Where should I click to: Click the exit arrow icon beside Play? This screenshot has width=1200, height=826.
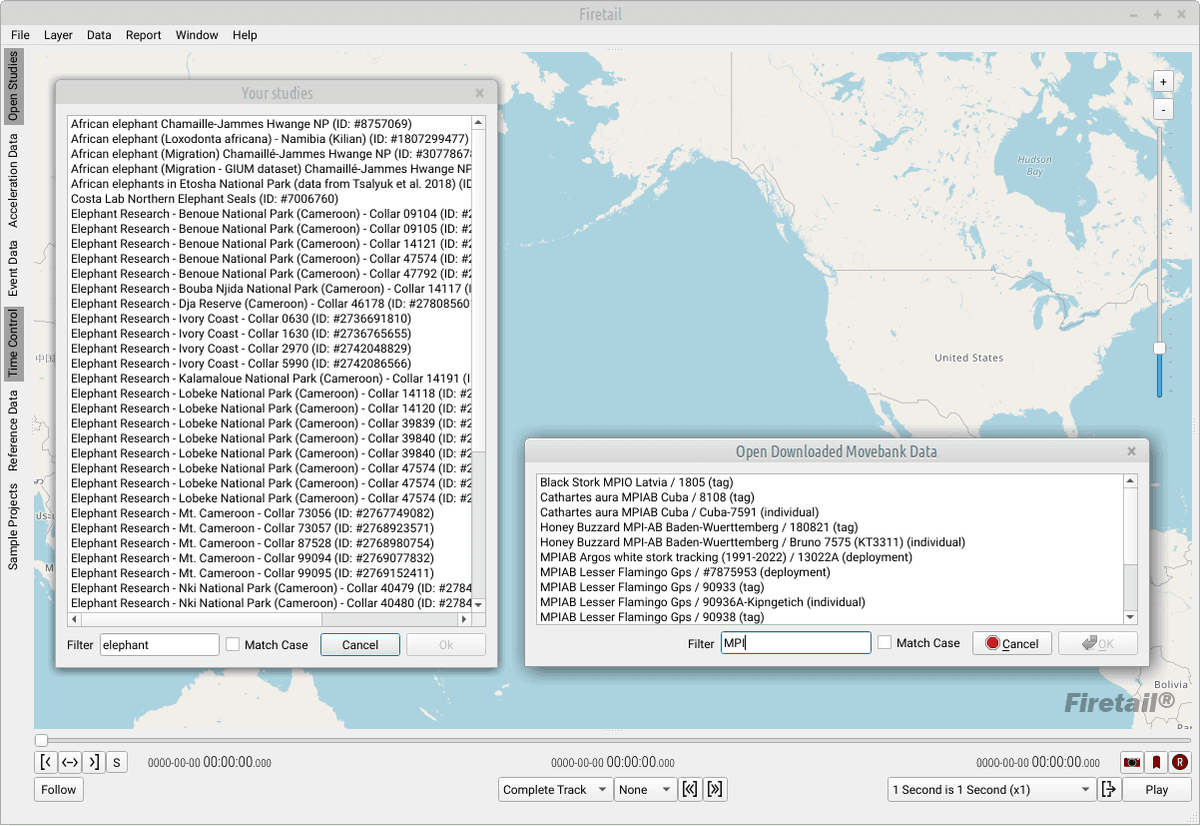(x=1108, y=789)
